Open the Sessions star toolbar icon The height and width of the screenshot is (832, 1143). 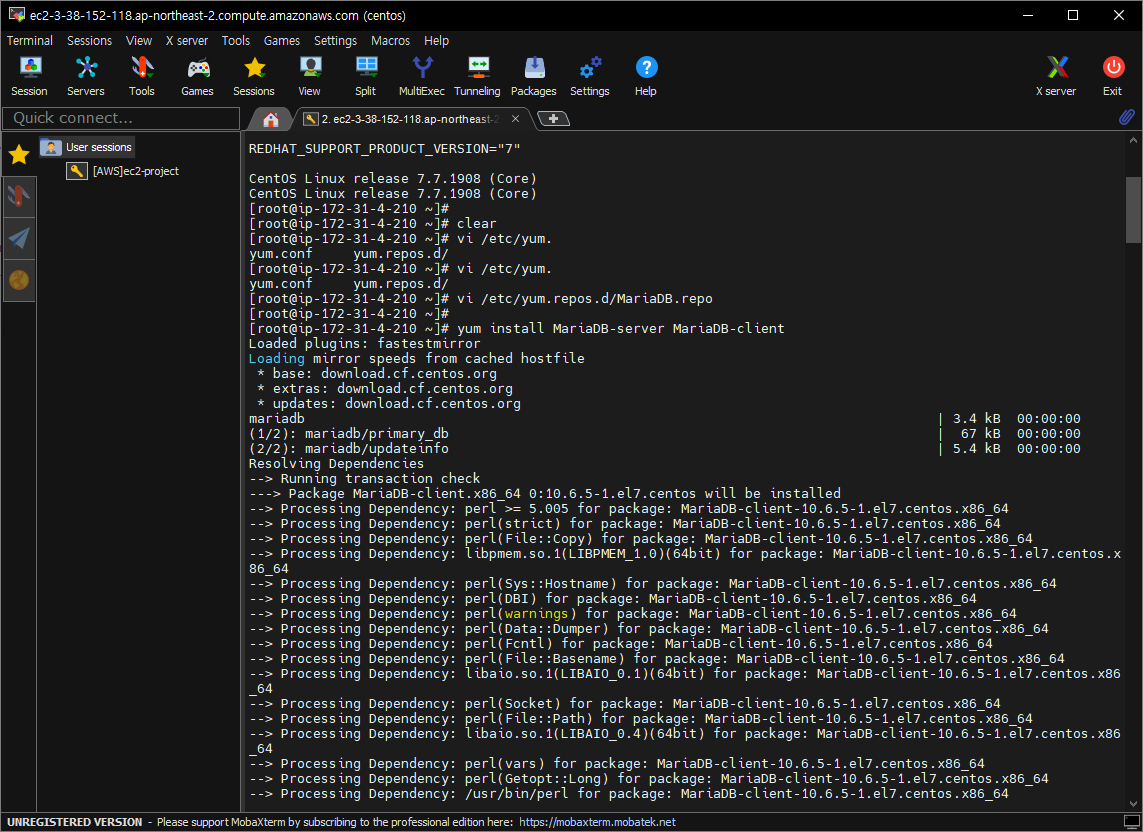click(254, 76)
